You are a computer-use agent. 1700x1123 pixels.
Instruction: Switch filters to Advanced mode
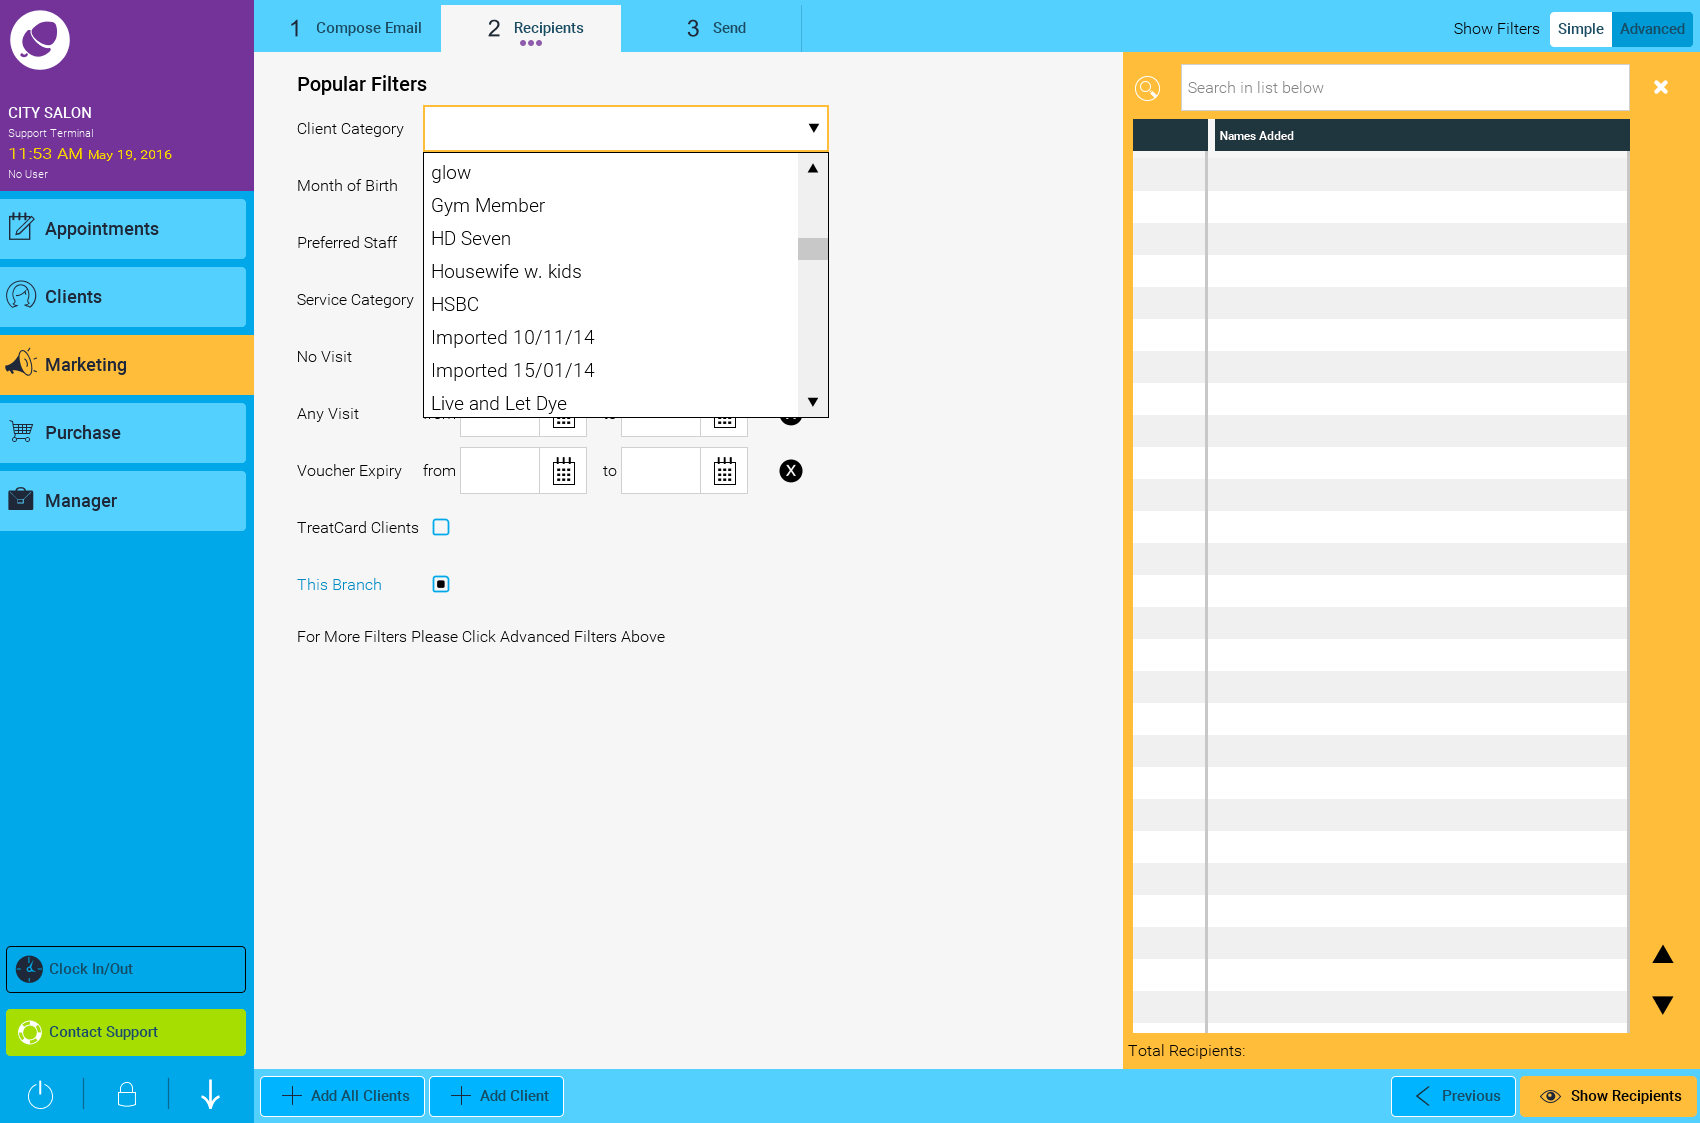[1652, 29]
